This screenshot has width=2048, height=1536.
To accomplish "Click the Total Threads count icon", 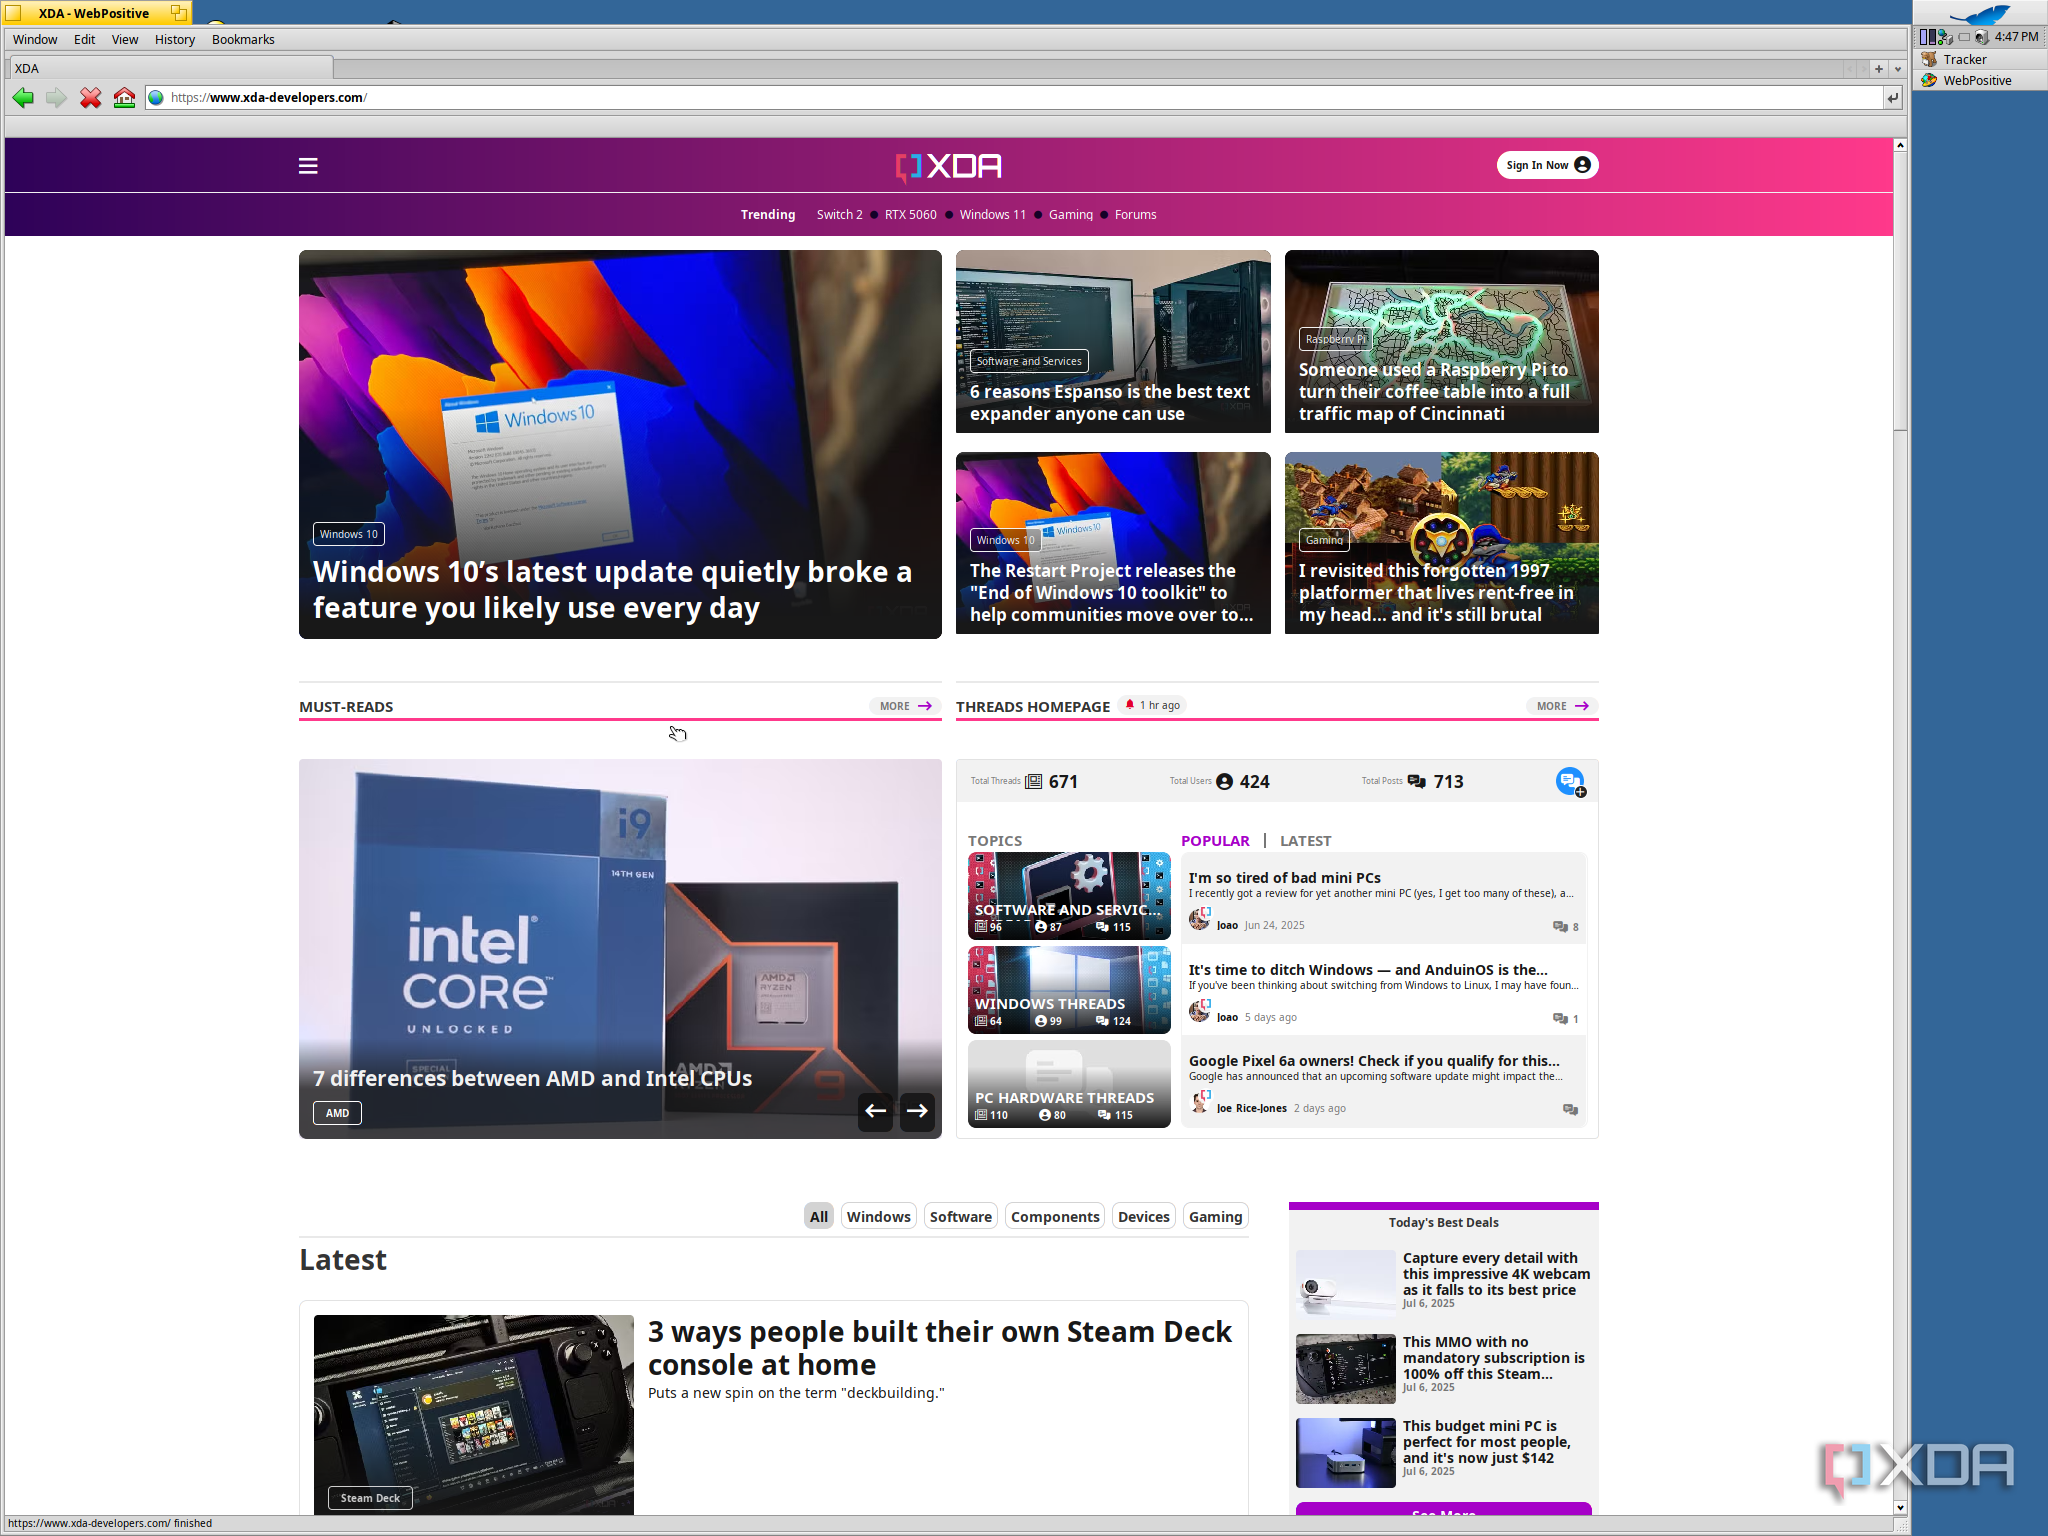I will tap(1034, 782).
